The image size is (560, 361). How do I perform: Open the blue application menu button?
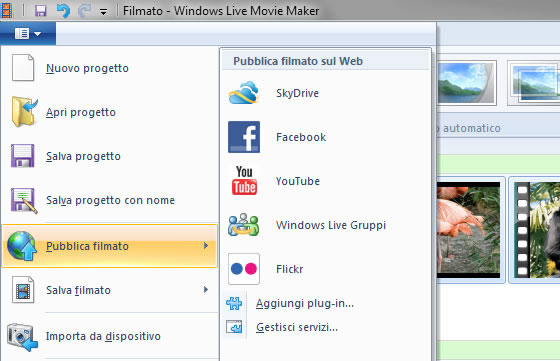click(x=28, y=34)
